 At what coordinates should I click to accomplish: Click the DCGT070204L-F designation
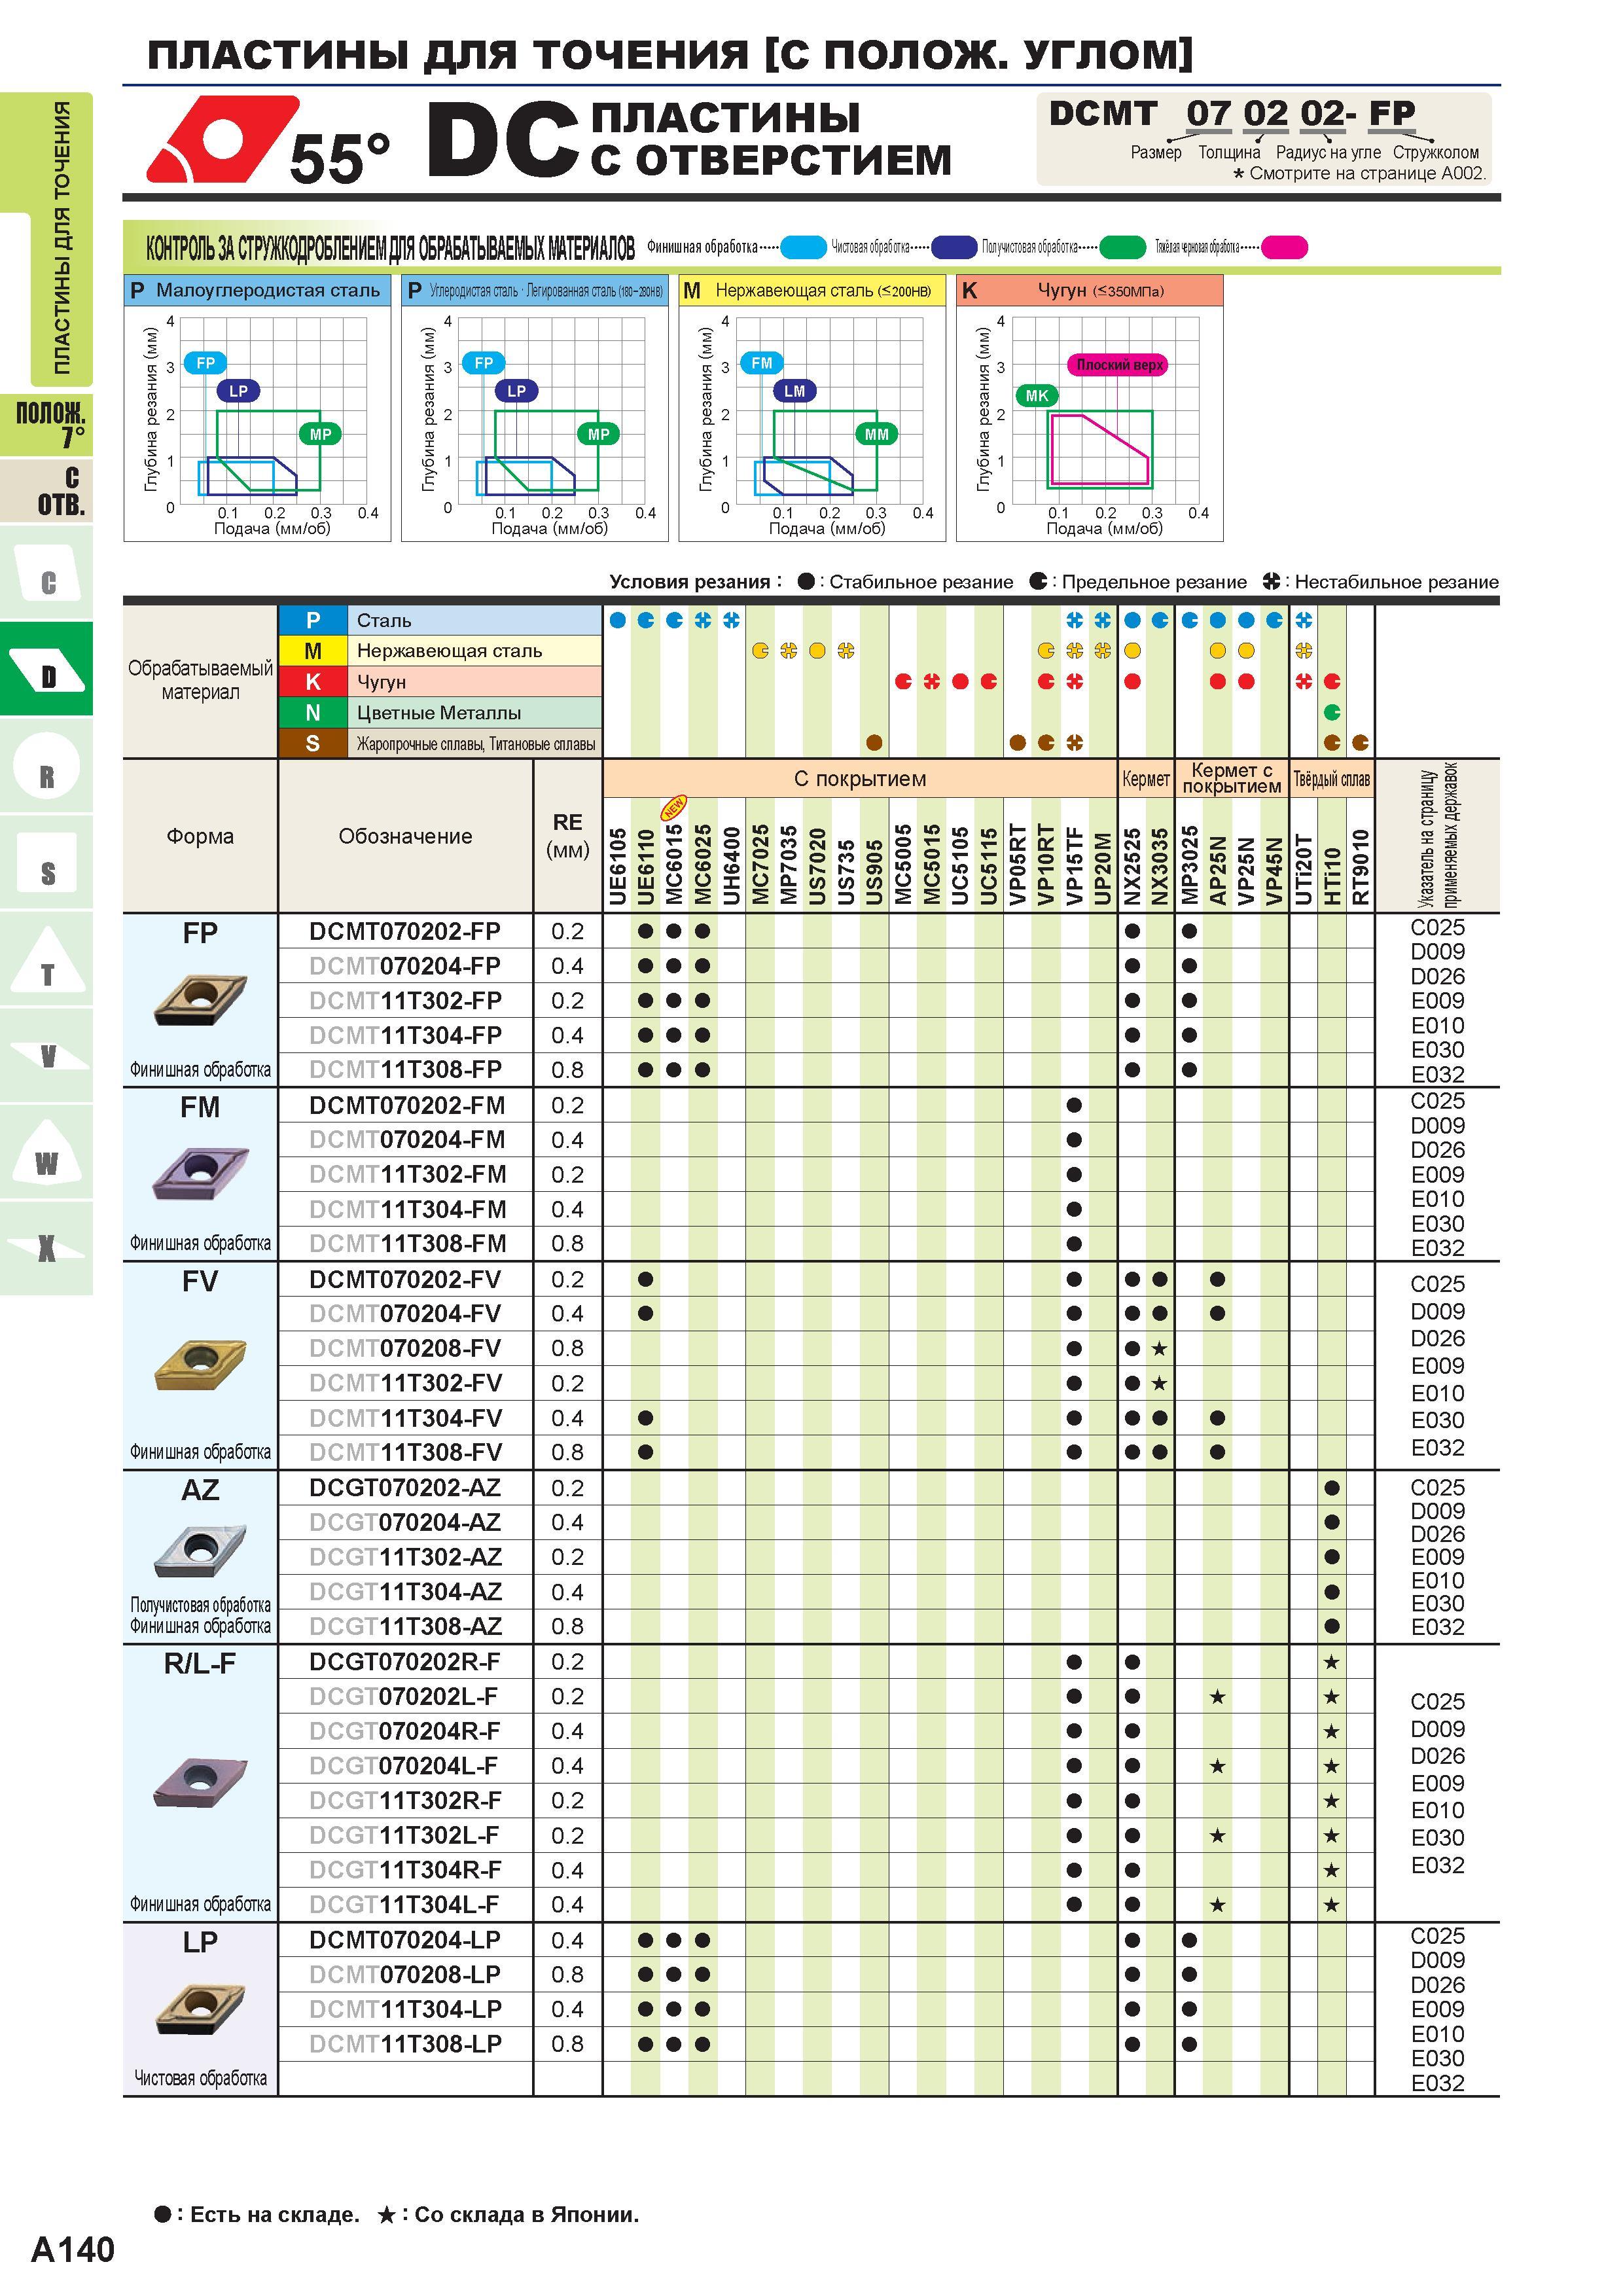(403, 1765)
